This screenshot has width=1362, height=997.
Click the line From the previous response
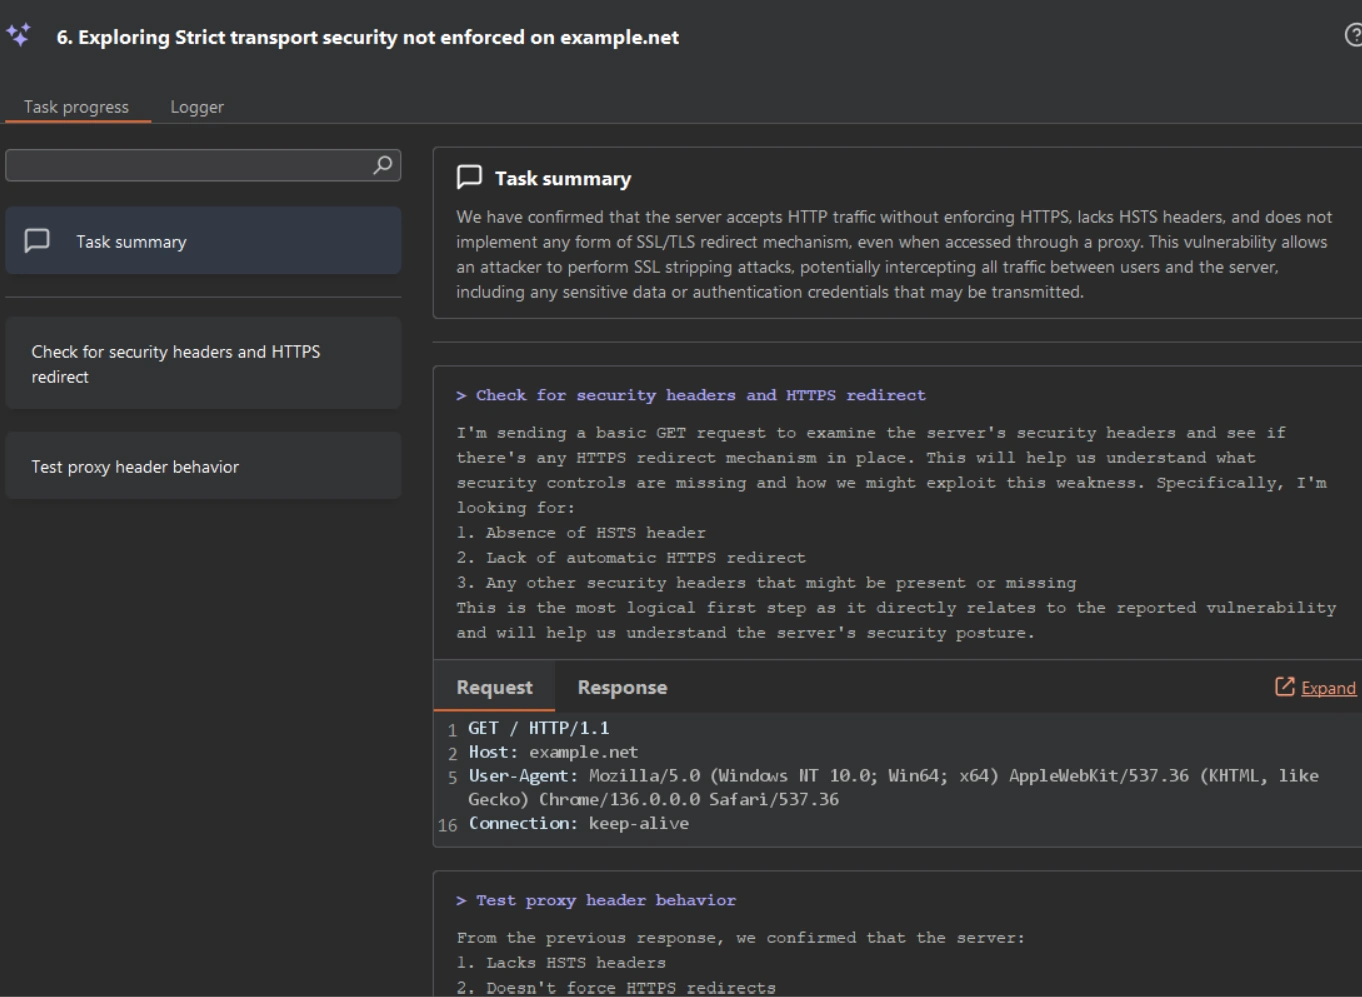(x=740, y=937)
